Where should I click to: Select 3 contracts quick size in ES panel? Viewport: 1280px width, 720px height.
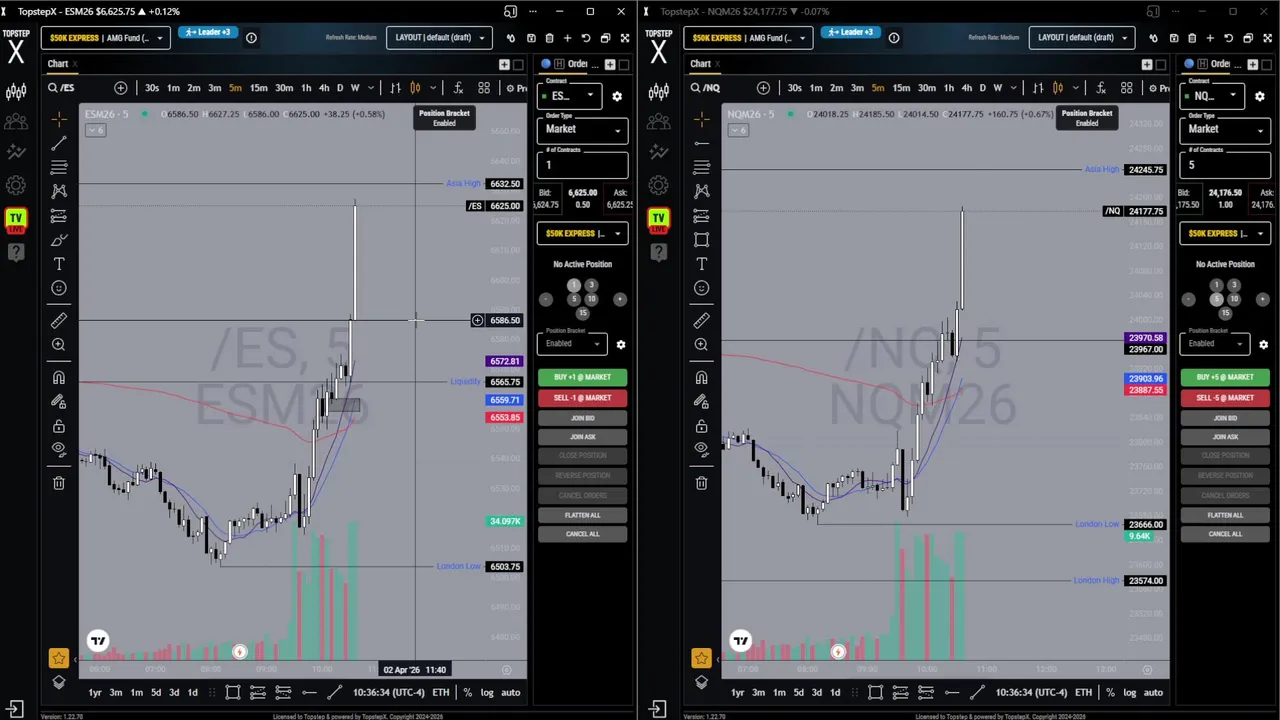click(x=591, y=285)
